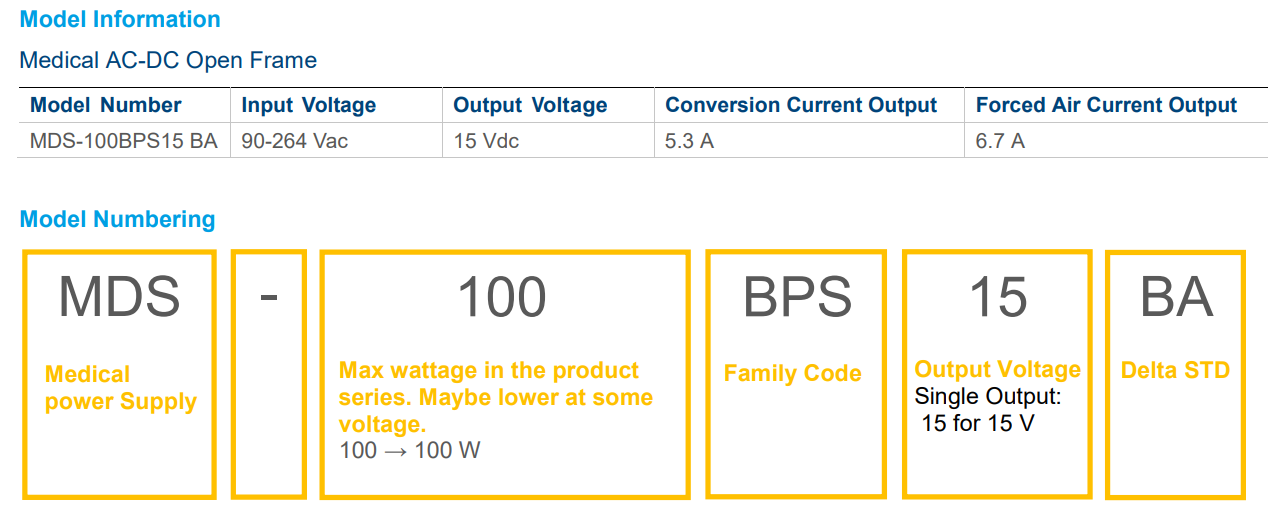
Task: Click the Delta STD label
Action: coord(1175,370)
